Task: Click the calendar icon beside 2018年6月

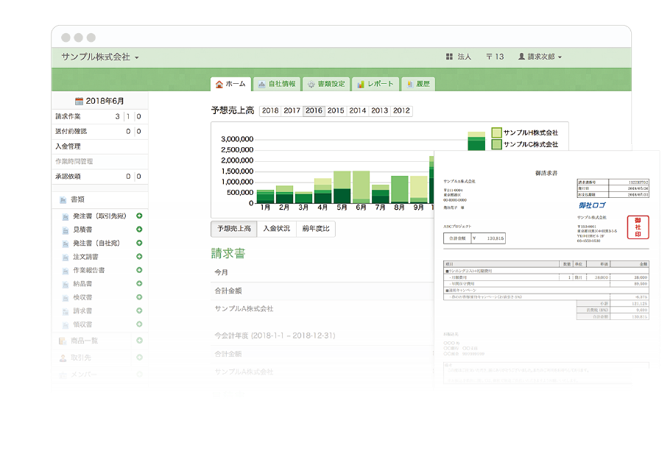Action: tap(79, 102)
